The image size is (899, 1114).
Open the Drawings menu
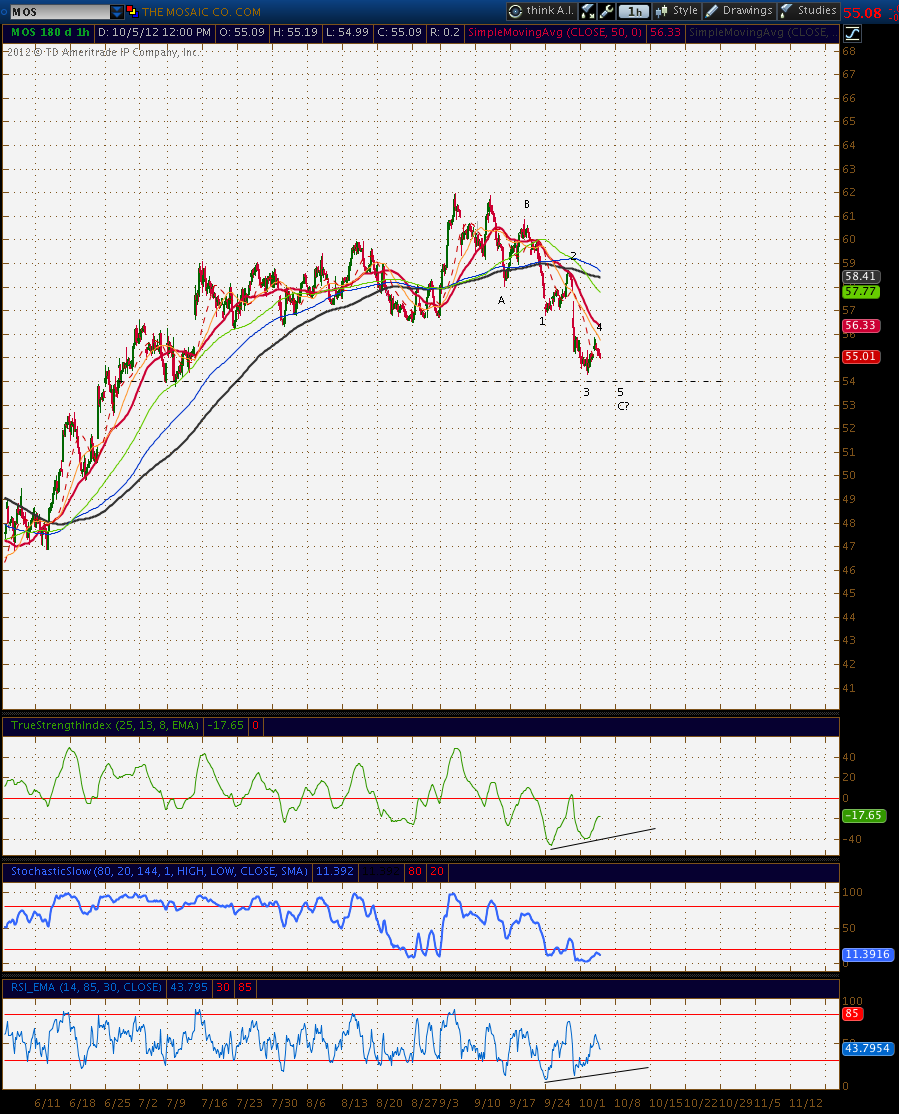pos(740,11)
